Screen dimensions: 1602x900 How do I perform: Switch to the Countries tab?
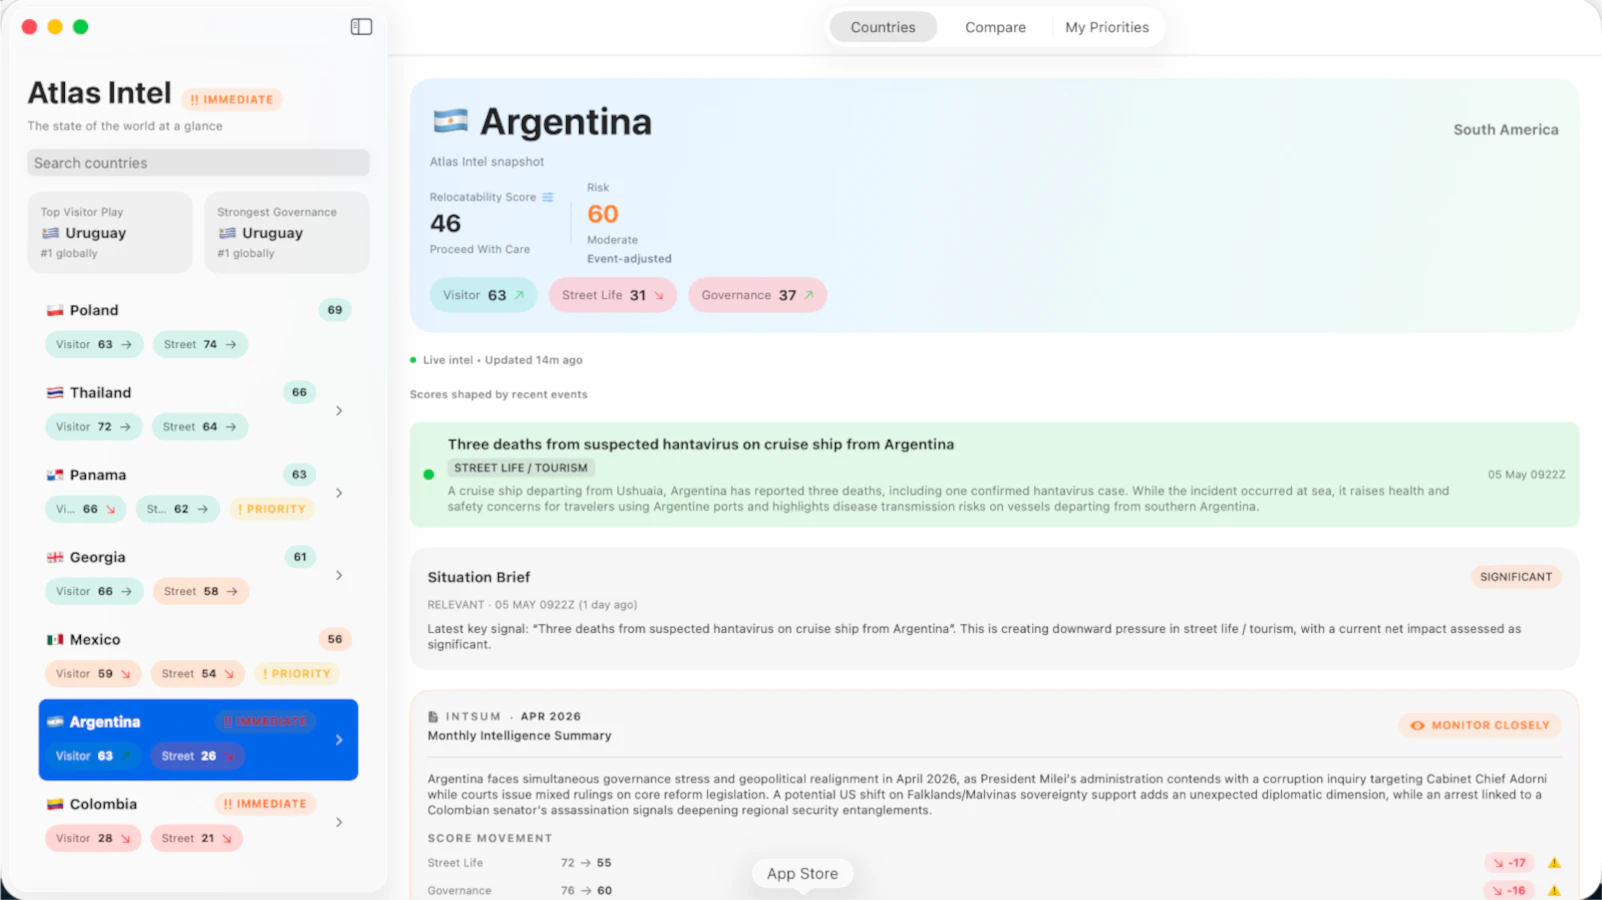coord(883,27)
